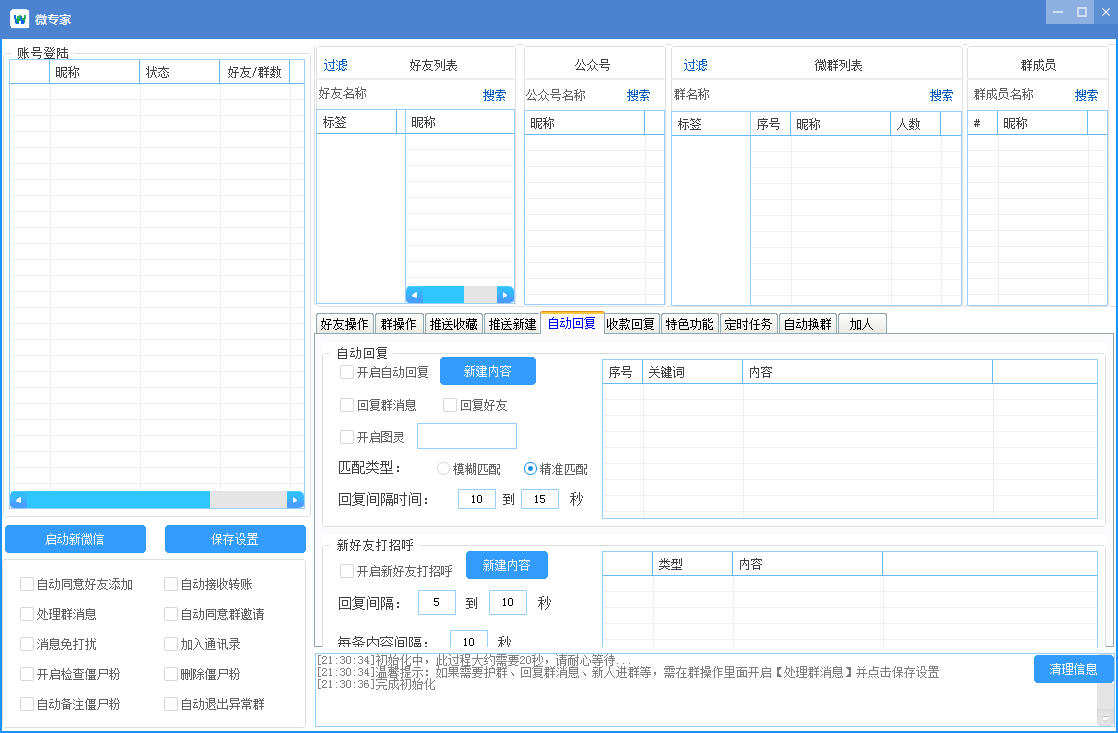Enable 开启图灵 checkbox
The image size is (1118, 733).
pos(347,437)
